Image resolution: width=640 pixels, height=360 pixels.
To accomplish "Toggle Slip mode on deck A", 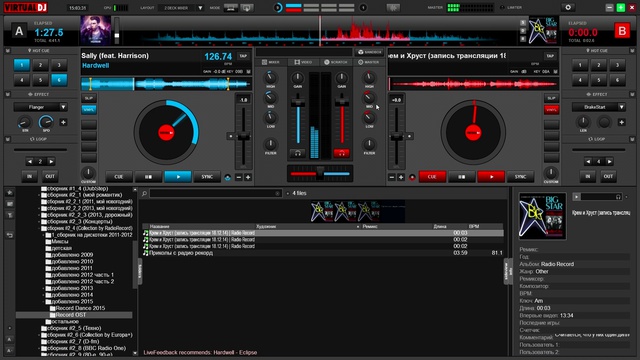I will tap(89, 98).
